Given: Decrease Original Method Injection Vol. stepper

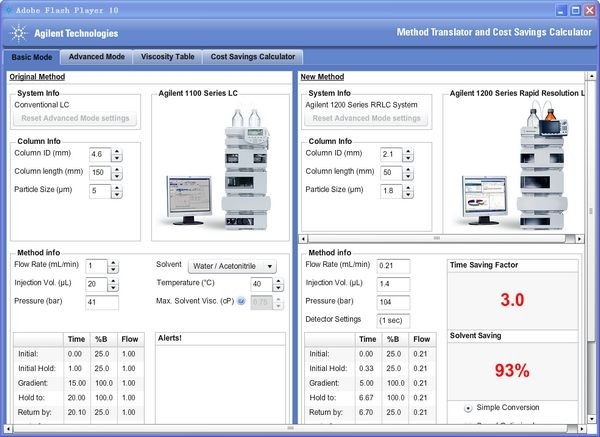Looking at the screenshot, I should pos(113,288).
